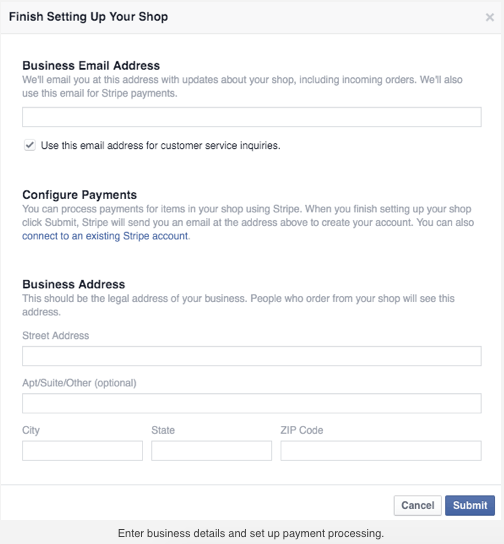This screenshot has width=504, height=544.
Task: Uncheck the customer service inquiries checkbox
Action: click(x=30, y=145)
